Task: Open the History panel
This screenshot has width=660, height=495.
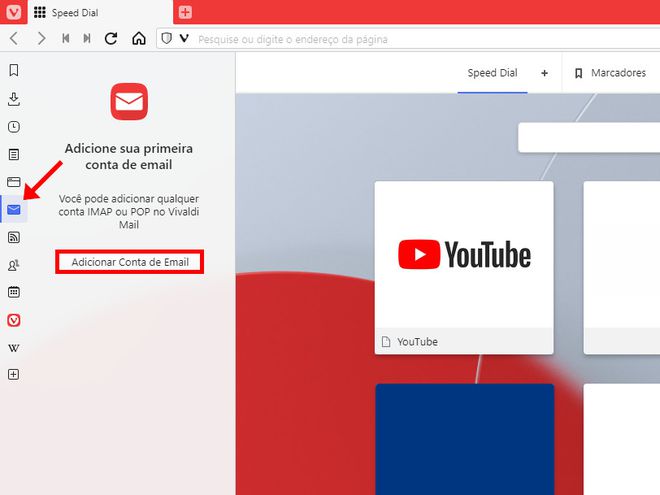Action: [x=13, y=127]
